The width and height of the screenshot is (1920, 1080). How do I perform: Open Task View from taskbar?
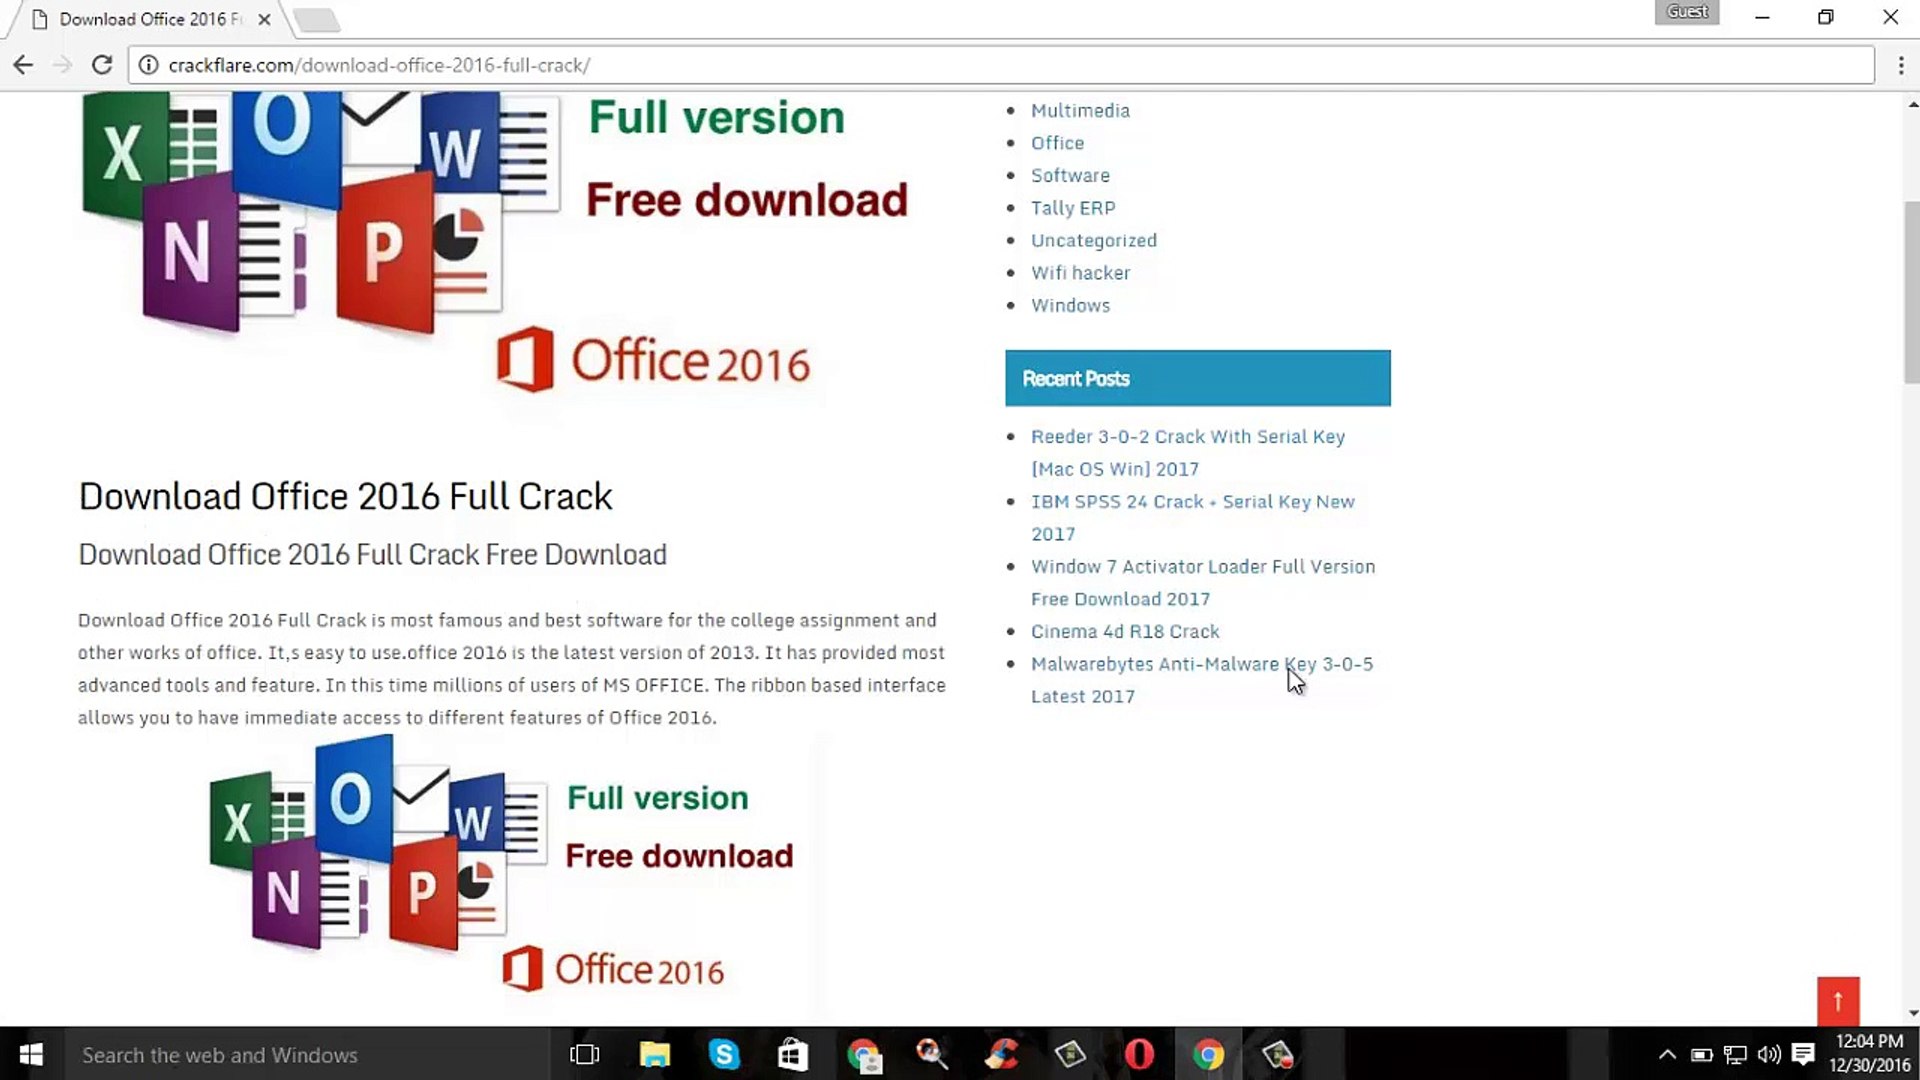584,1055
